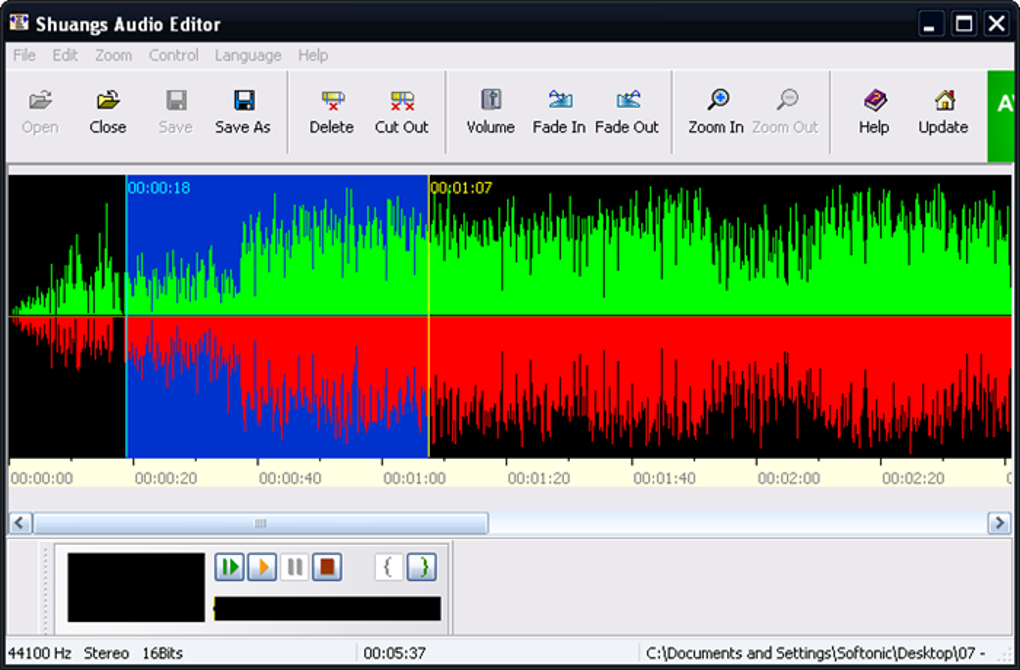Play the selection with green play button
This screenshot has width=1020, height=670.
[x=230, y=567]
